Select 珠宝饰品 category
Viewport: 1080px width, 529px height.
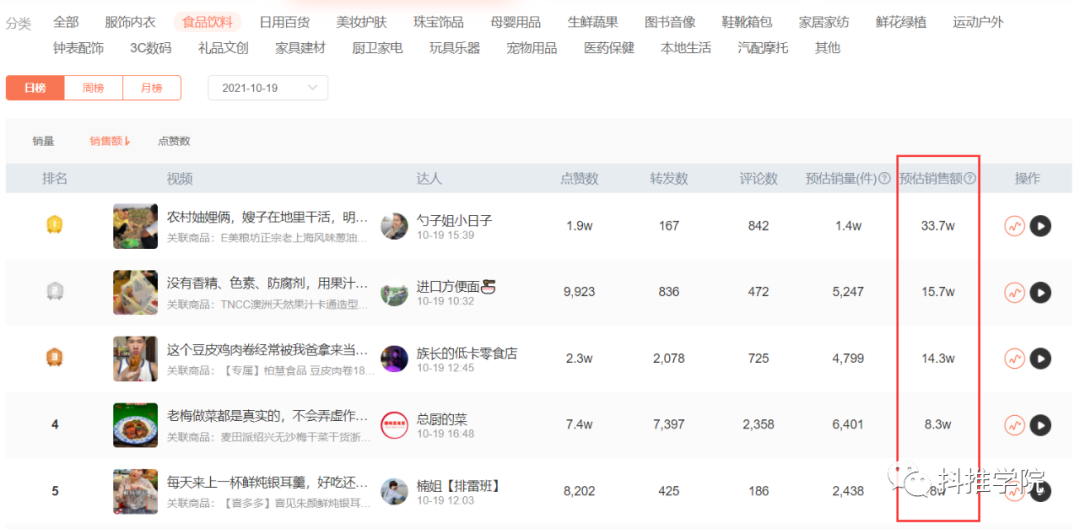tap(439, 22)
